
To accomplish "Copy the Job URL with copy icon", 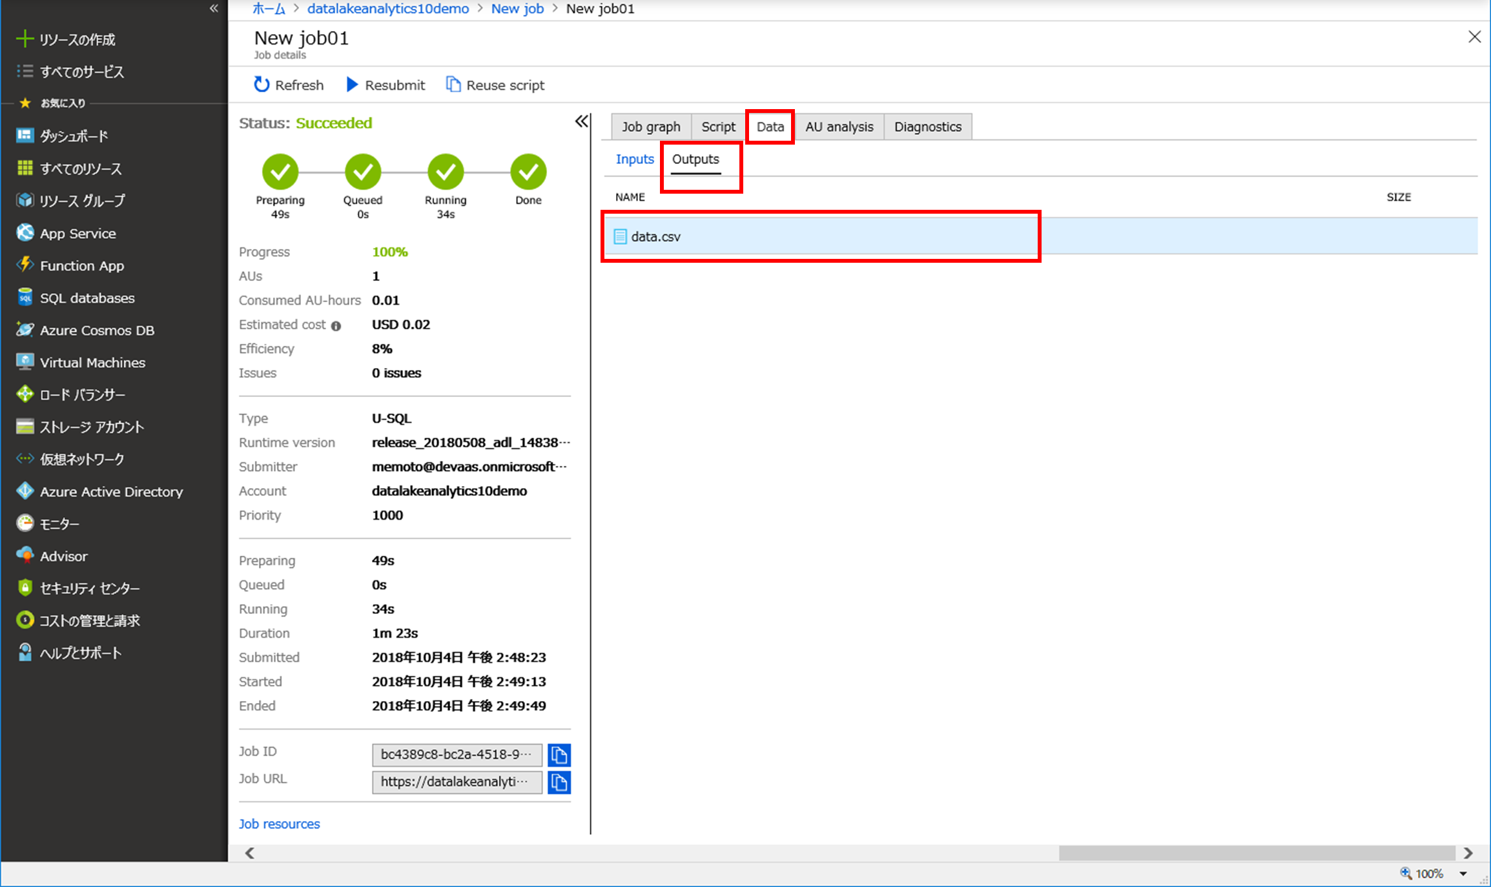I will point(559,782).
